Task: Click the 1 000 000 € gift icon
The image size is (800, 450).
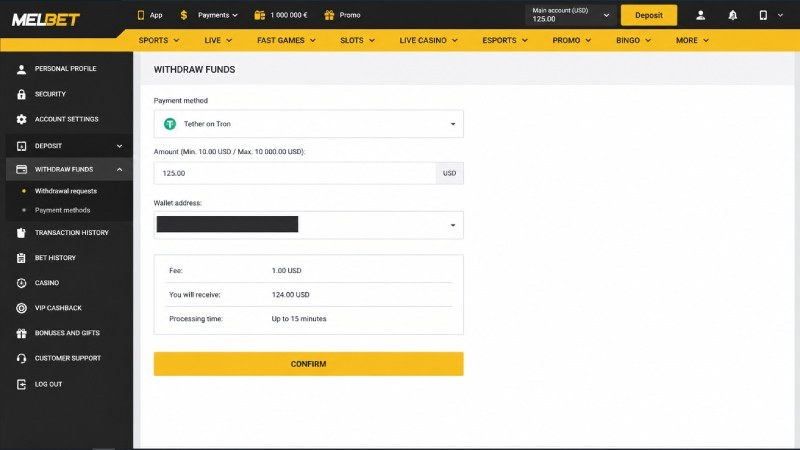Action: tap(260, 15)
